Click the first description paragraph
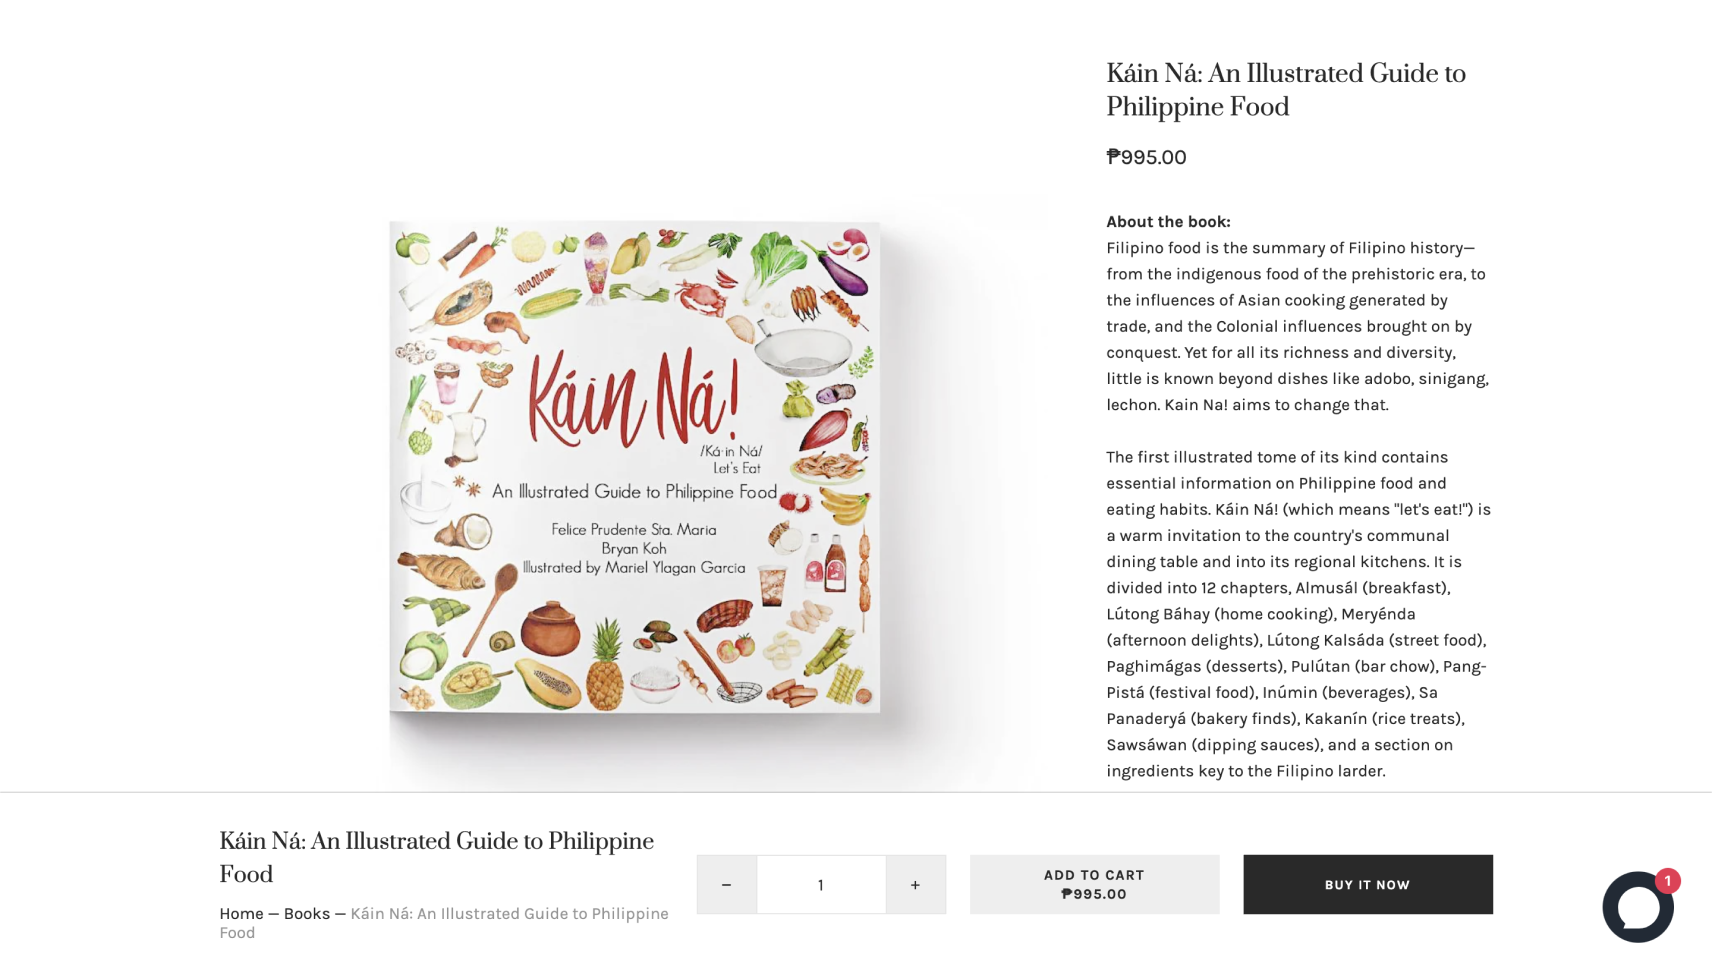Screen dimensions: 1712x977 click(x=1298, y=326)
